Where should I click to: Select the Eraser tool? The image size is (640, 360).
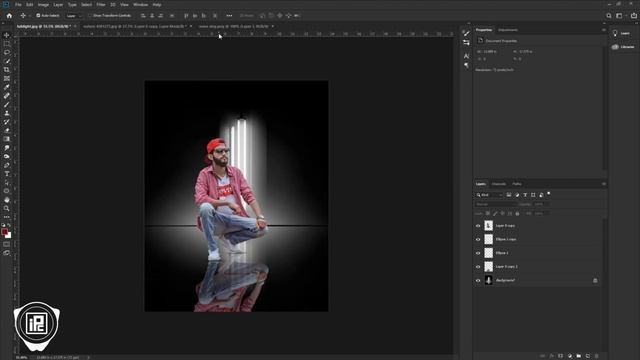tap(7, 131)
